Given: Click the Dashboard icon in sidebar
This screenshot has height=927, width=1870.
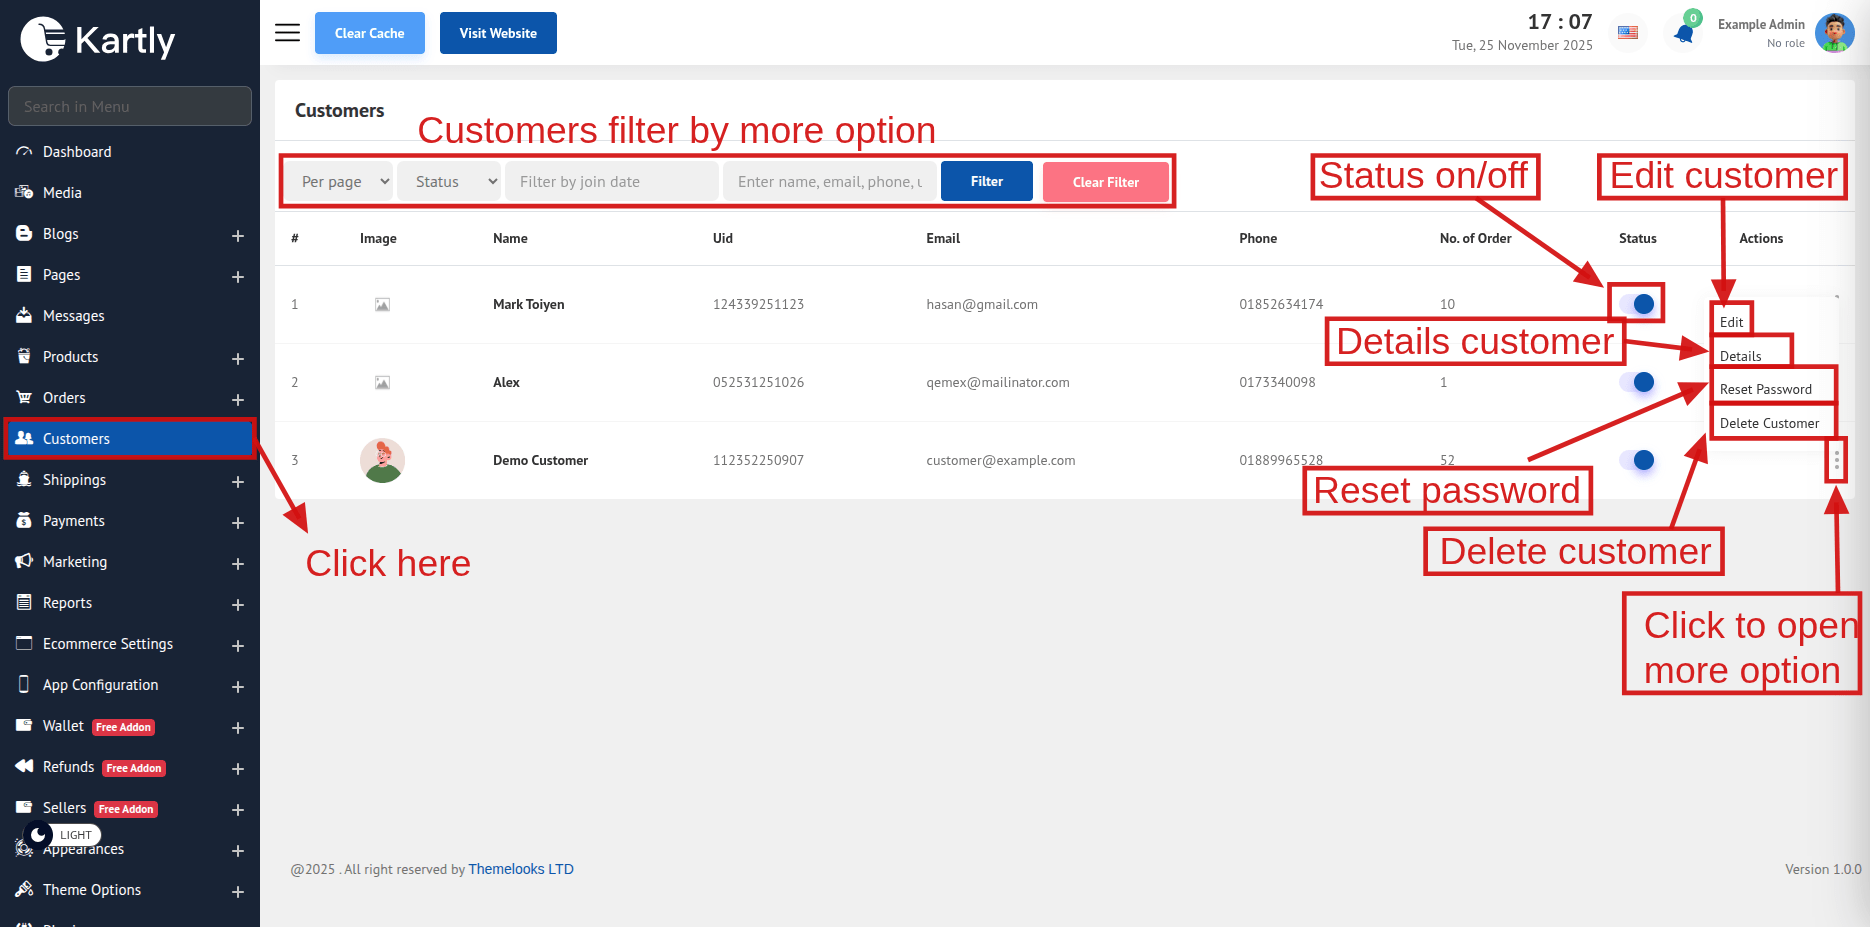Looking at the screenshot, I should 24,152.
